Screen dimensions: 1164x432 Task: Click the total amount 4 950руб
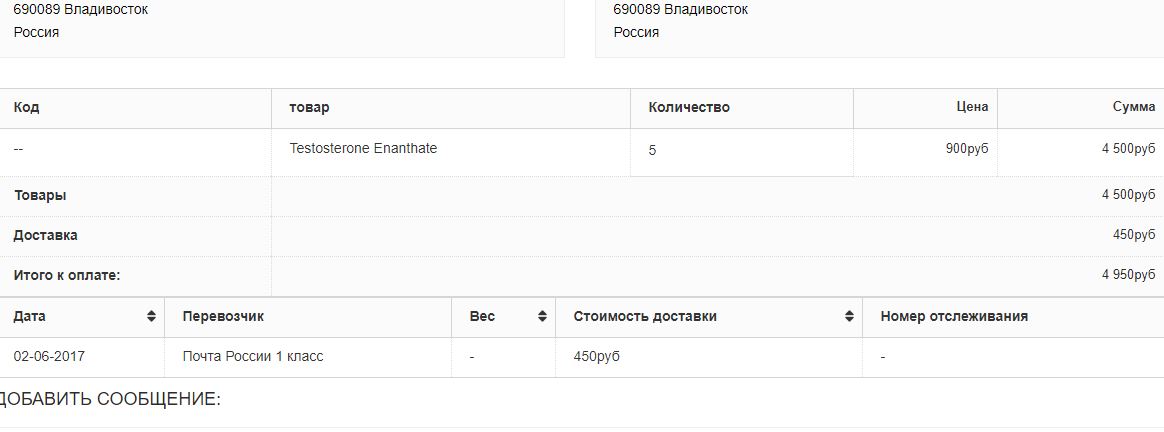(1128, 276)
